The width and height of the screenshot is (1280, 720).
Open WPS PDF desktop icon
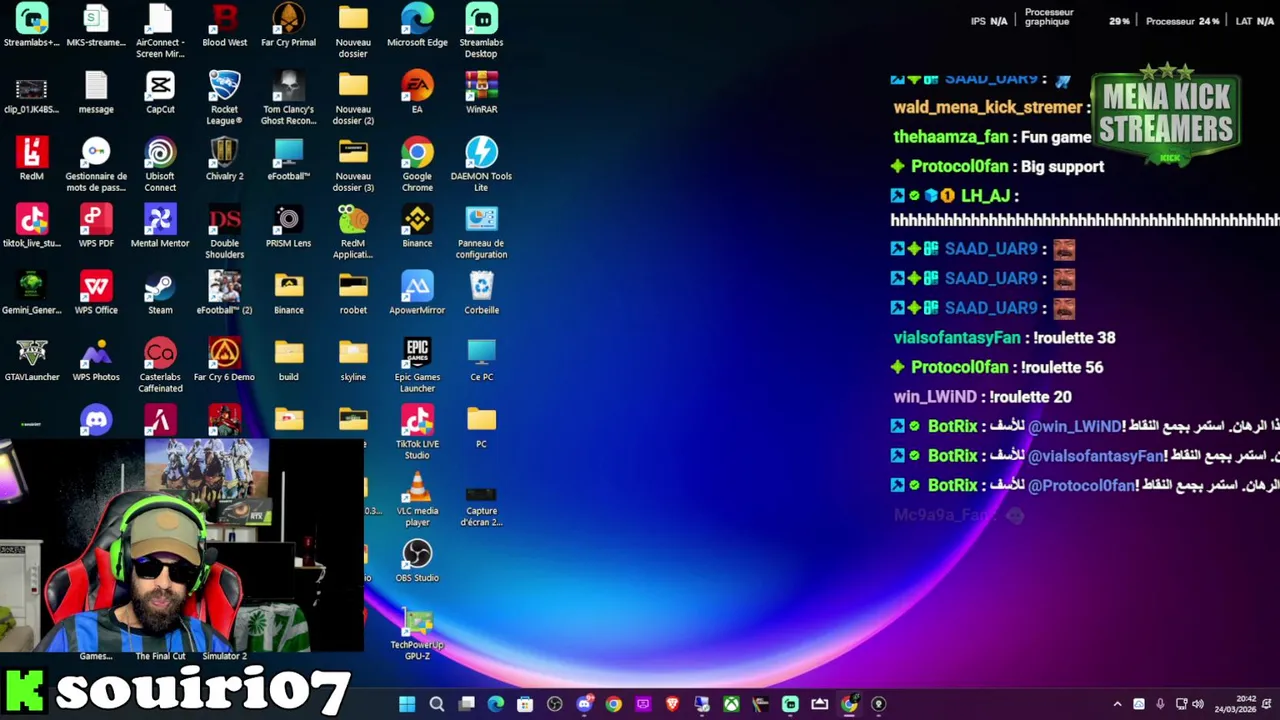click(x=96, y=227)
